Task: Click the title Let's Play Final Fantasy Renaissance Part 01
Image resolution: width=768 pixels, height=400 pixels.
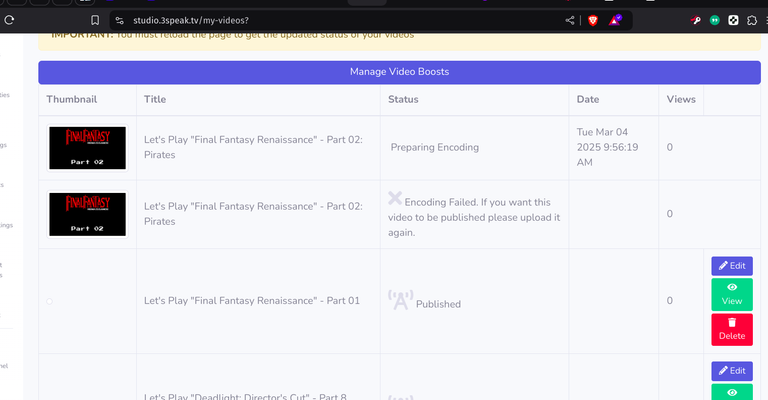Action: (252, 301)
